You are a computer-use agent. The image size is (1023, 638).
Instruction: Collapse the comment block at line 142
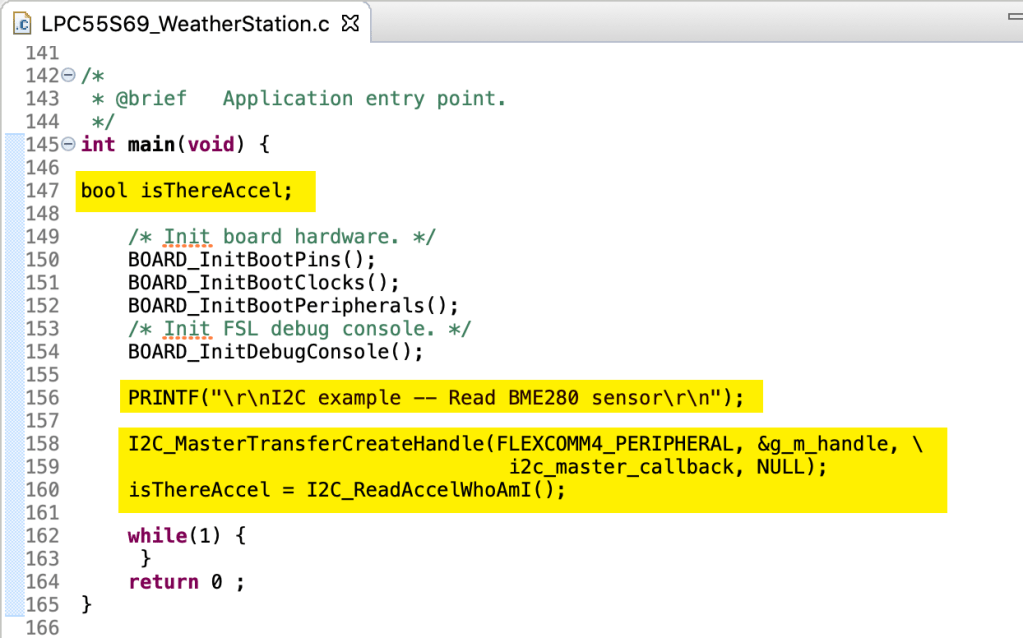tap(68, 76)
